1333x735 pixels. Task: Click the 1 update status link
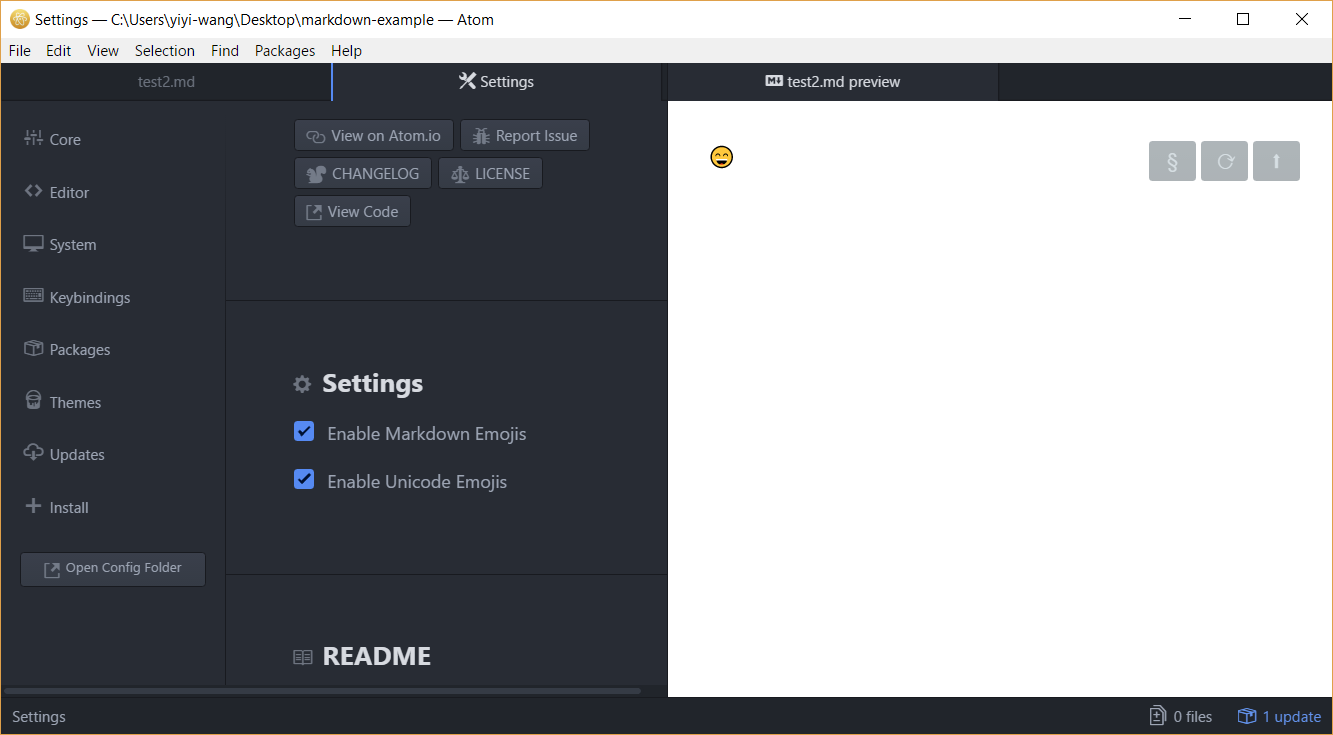point(1279,716)
